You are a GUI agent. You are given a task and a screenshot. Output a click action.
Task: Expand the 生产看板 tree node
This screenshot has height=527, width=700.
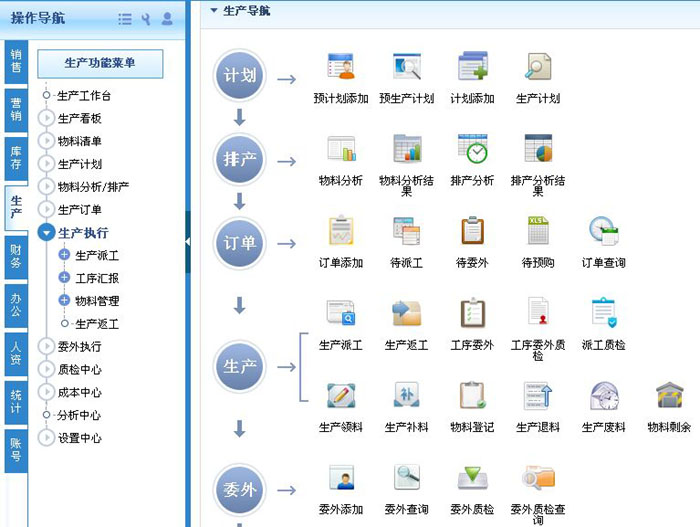[46, 118]
